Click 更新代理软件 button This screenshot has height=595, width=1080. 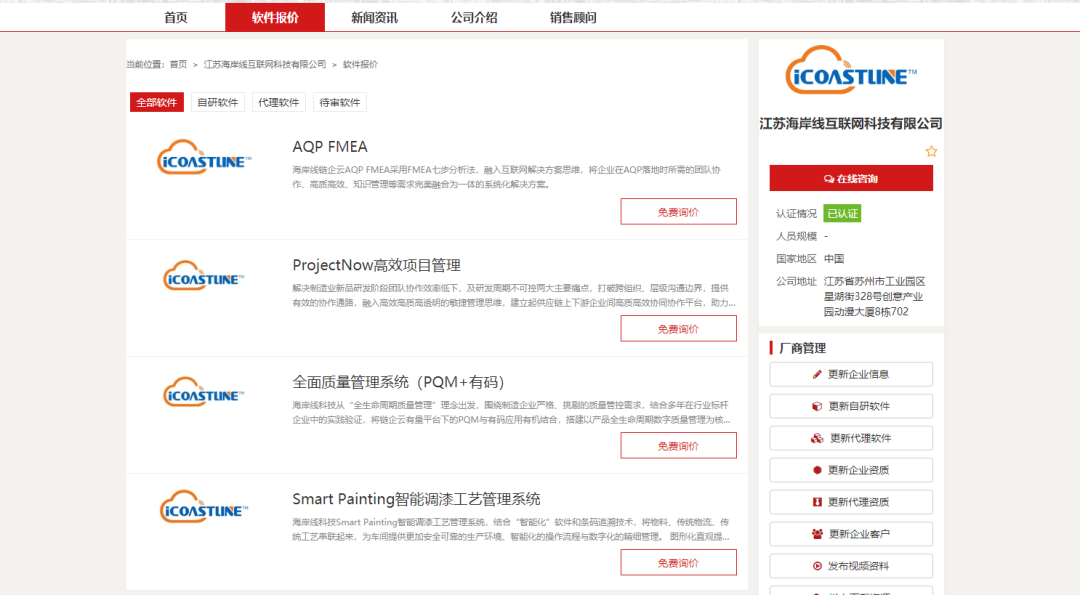click(x=851, y=438)
